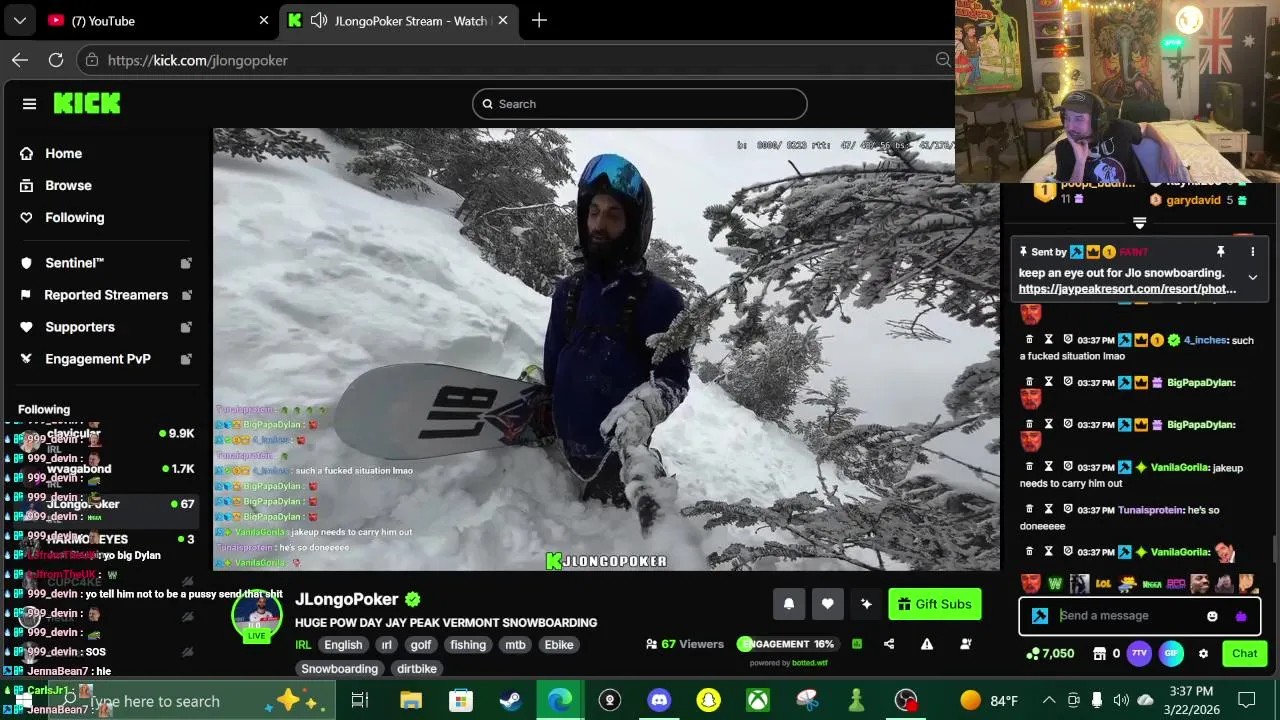The image size is (1280, 720).
Task: Click the Kick logo
Action: (87, 103)
